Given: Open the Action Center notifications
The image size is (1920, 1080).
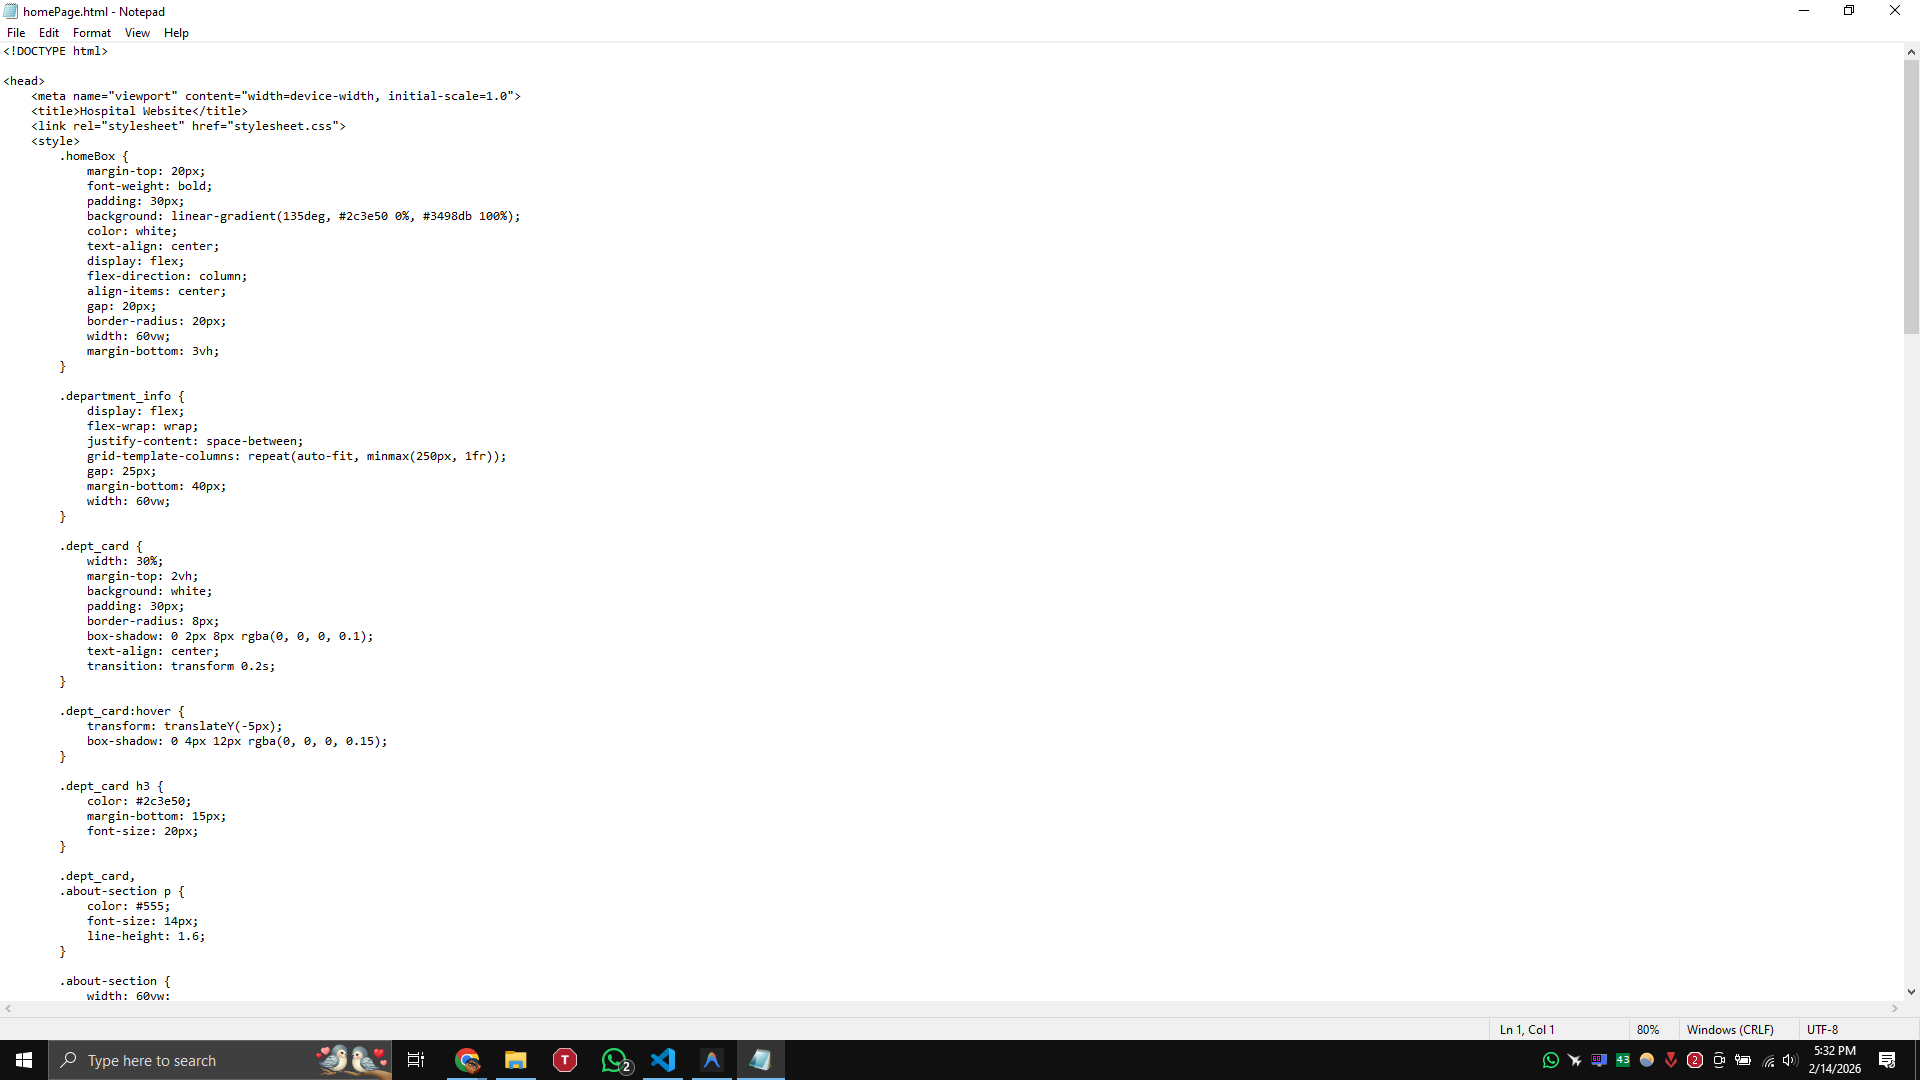Looking at the screenshot, I should click(1888, 1060).
